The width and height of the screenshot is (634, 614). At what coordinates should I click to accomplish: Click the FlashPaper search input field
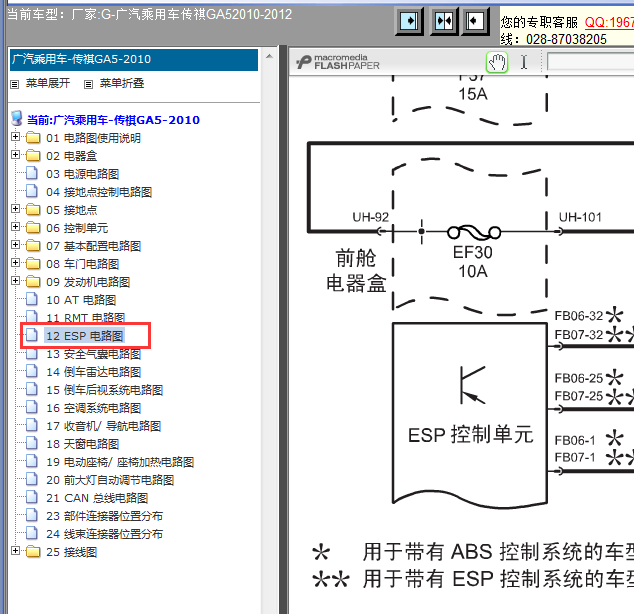pos(590,62)
